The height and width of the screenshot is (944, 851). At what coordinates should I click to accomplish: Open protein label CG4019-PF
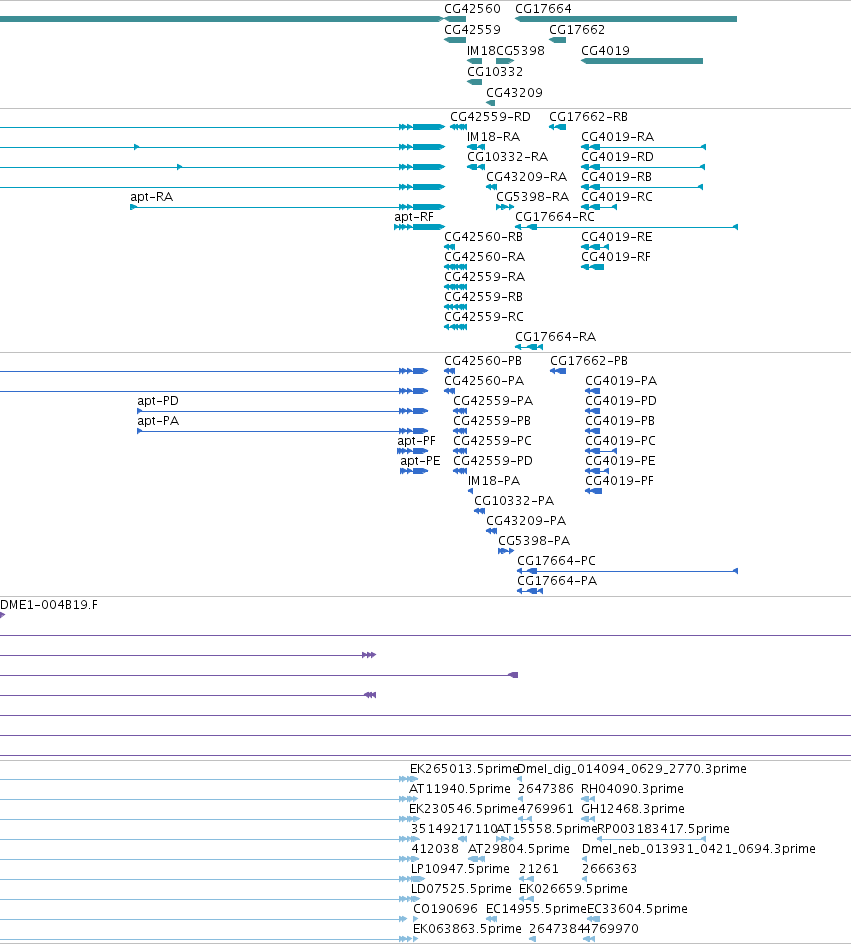click(619, 481)
